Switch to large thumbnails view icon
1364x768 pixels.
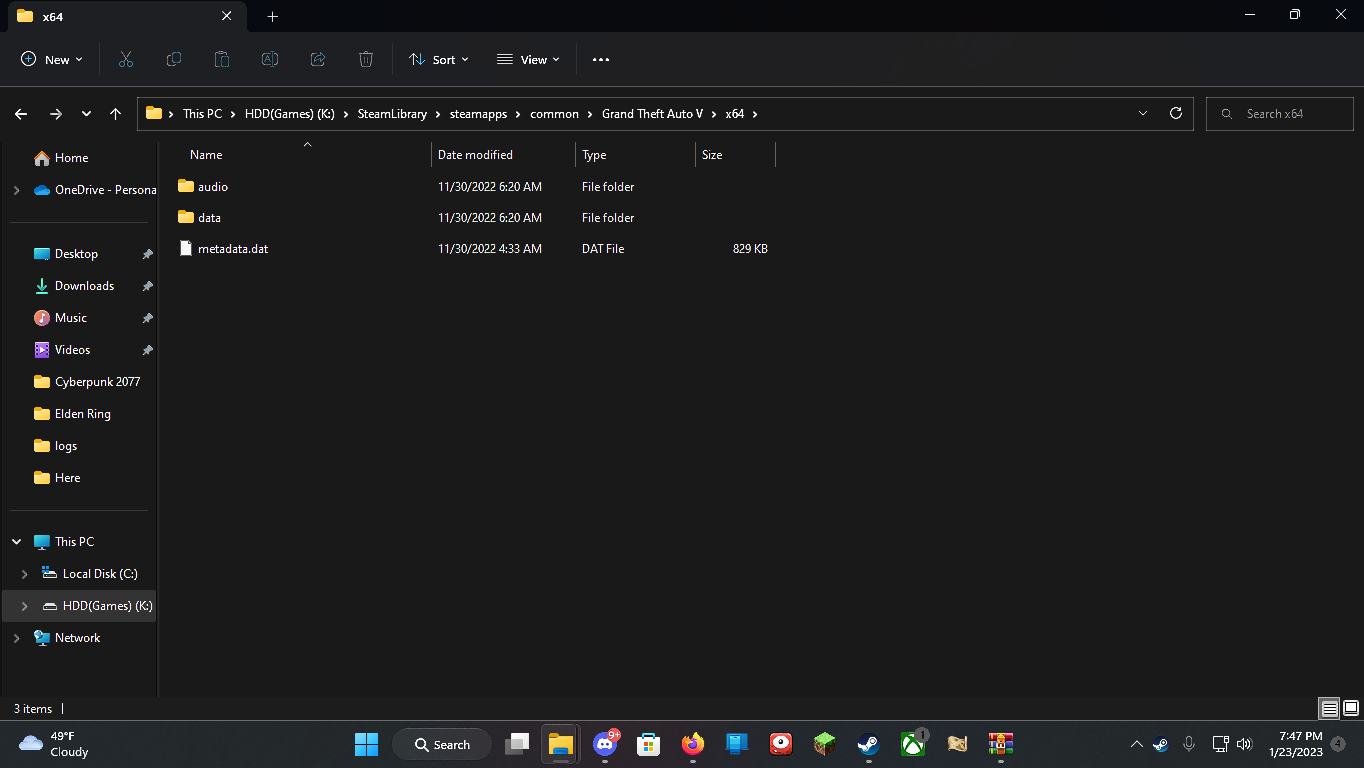[1350, 709]
